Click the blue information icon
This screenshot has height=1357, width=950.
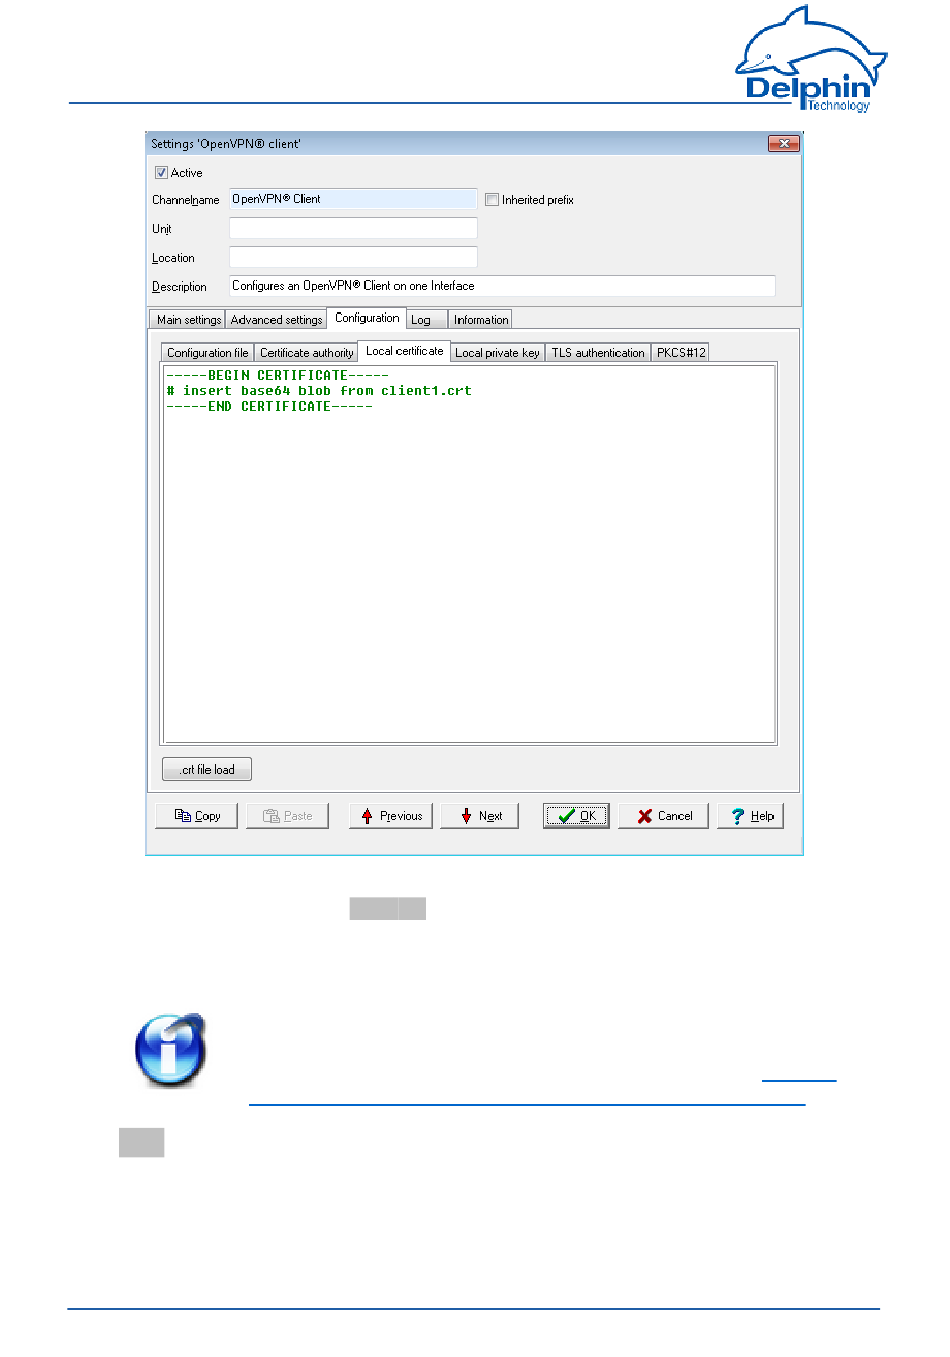171,1050
